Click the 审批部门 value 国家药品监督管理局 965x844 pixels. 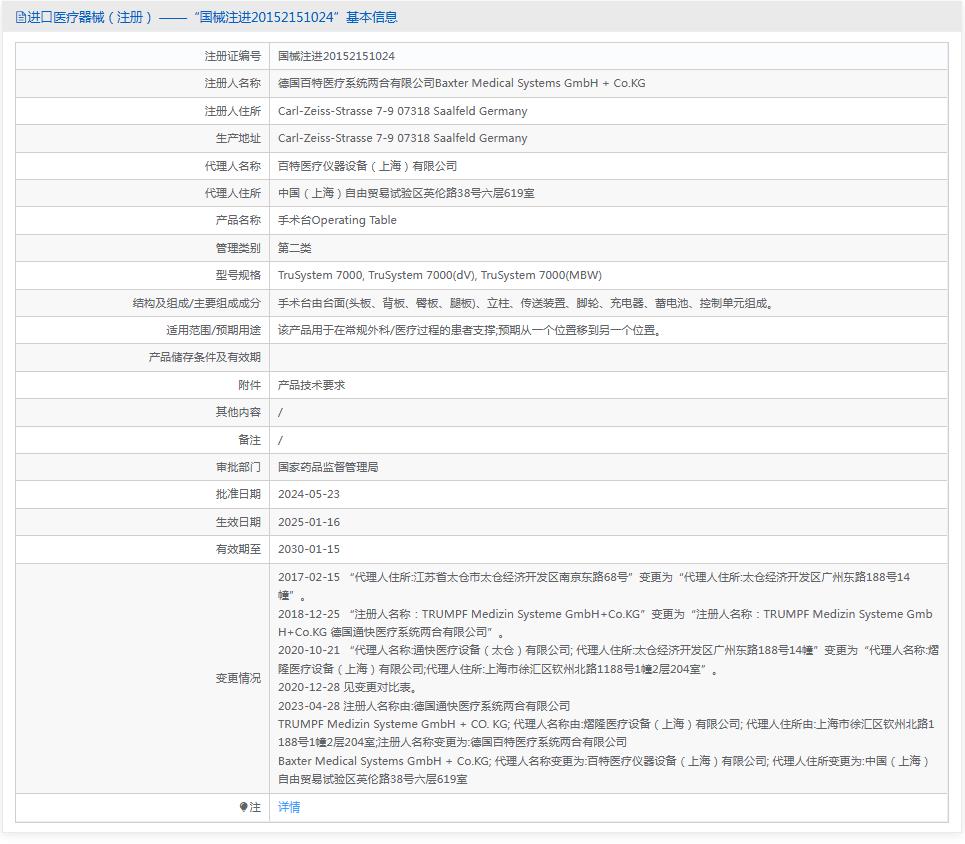tap(328, 466)
